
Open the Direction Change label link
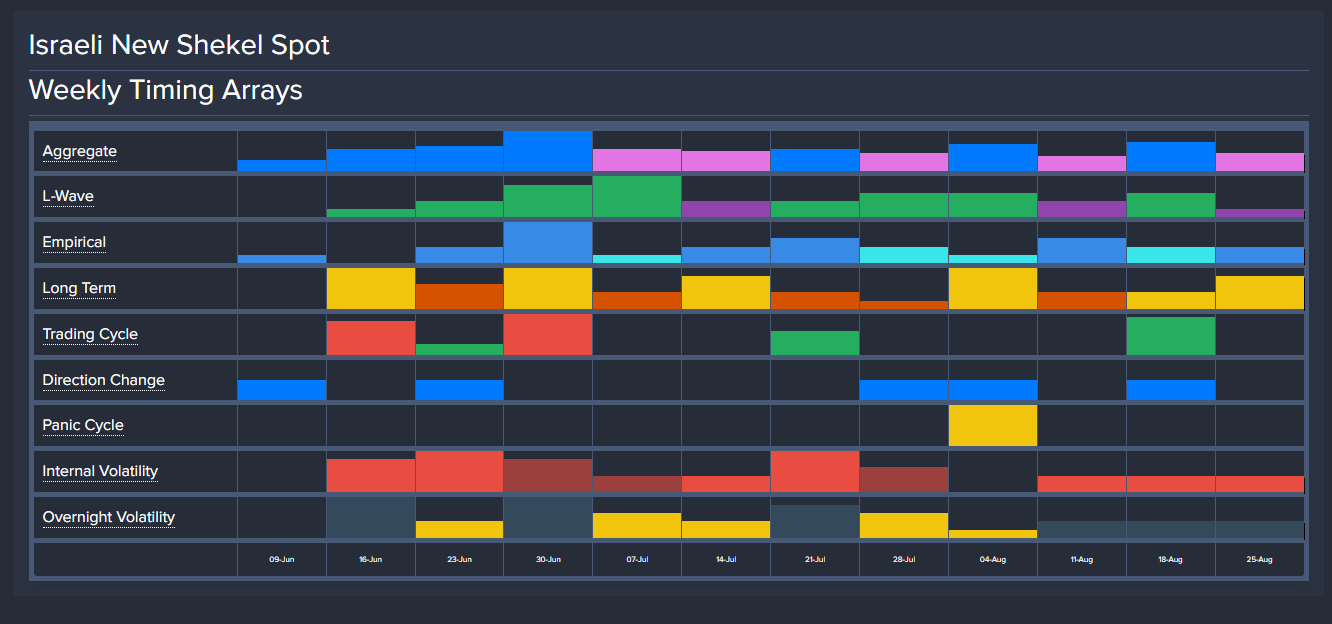click(103, 381)
